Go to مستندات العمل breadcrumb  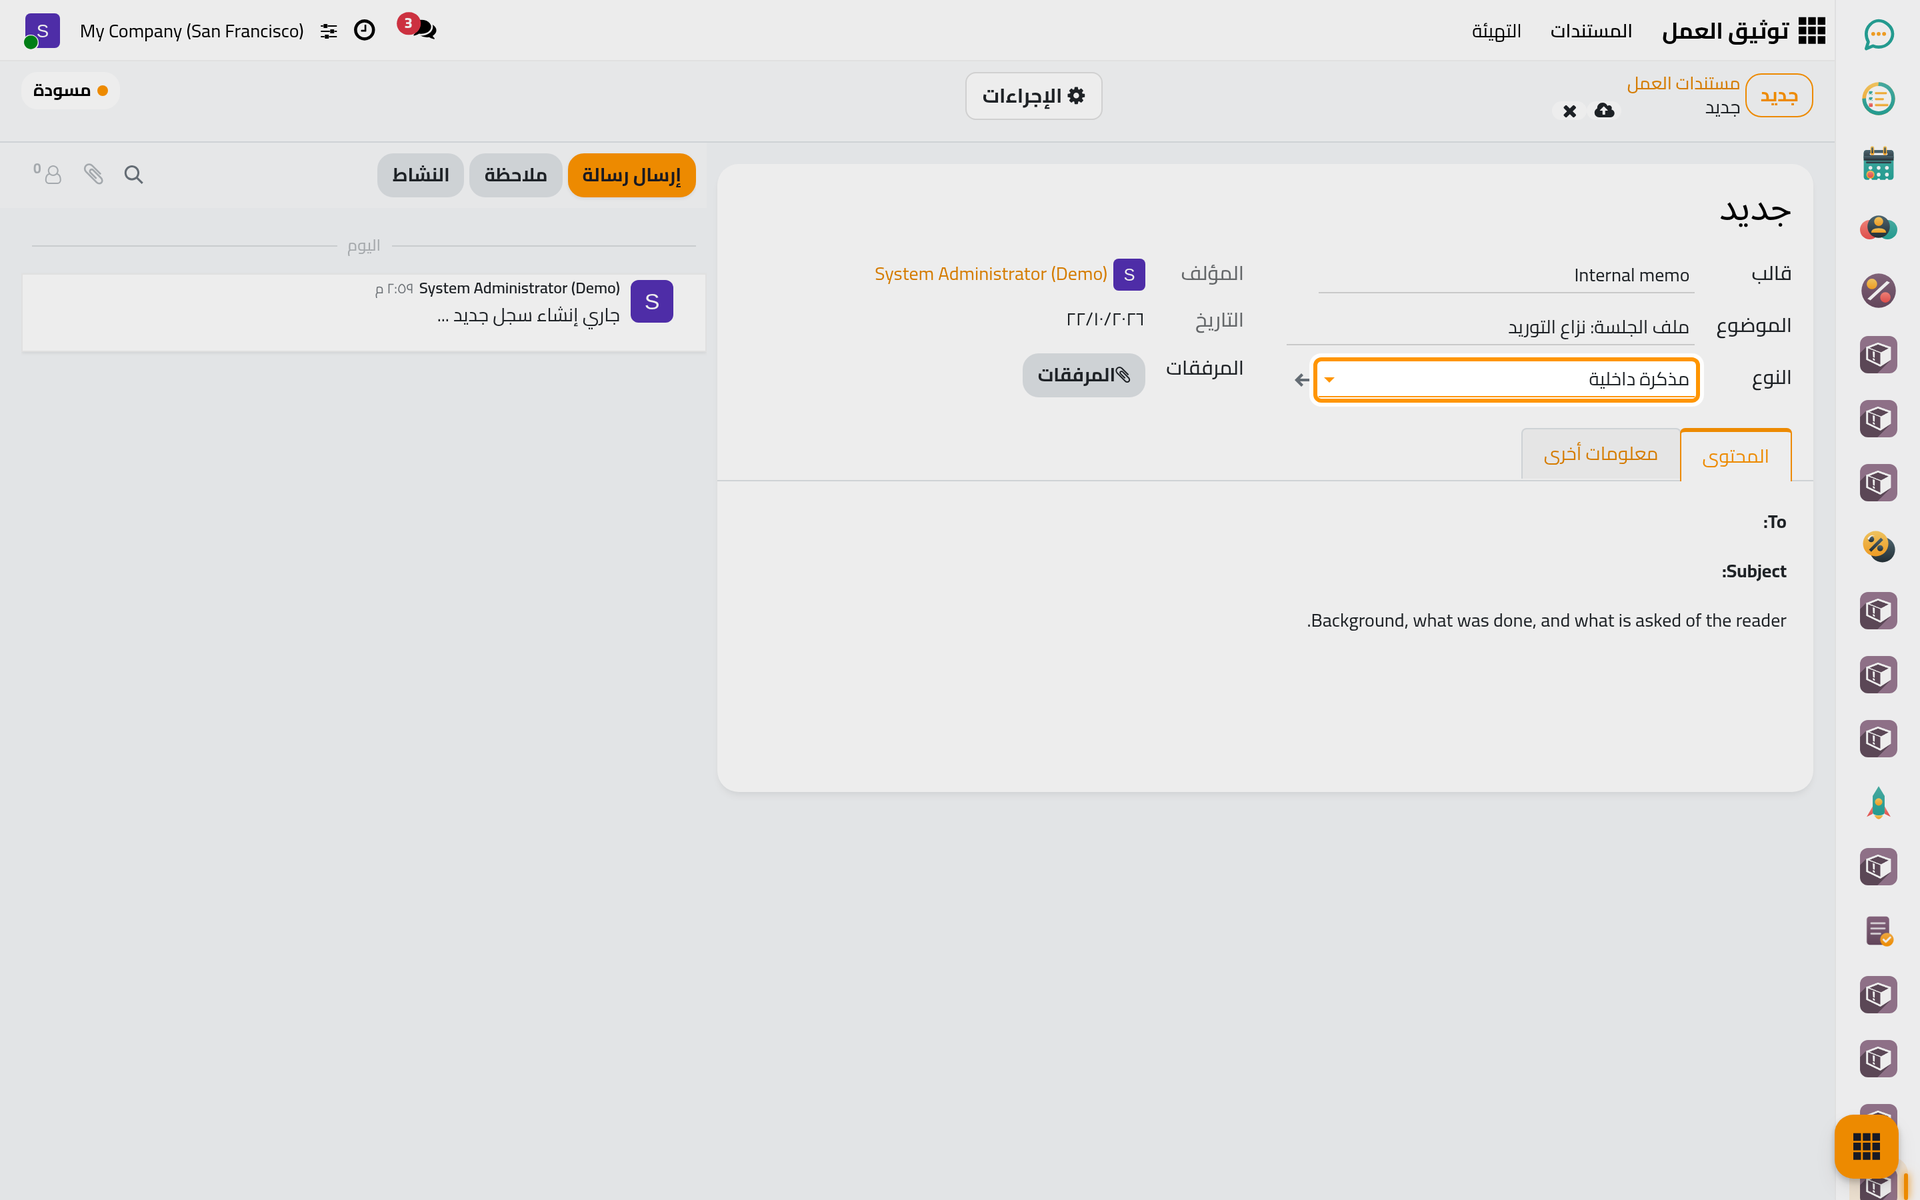coord(1683,83)
